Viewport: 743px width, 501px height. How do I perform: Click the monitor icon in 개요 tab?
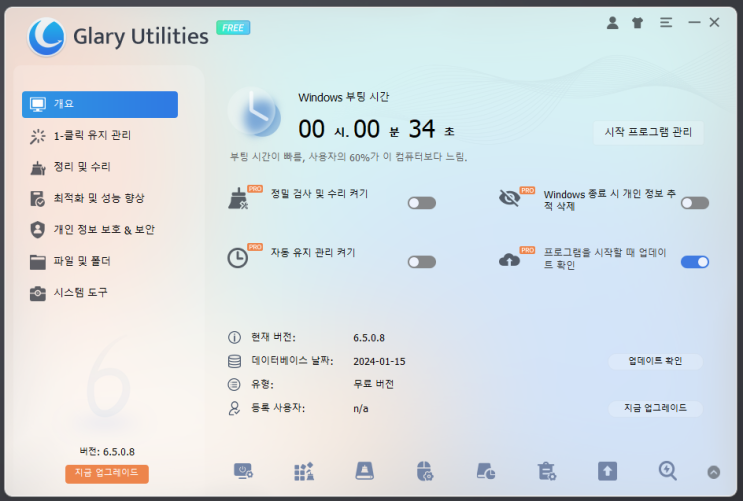pos(38,104)
